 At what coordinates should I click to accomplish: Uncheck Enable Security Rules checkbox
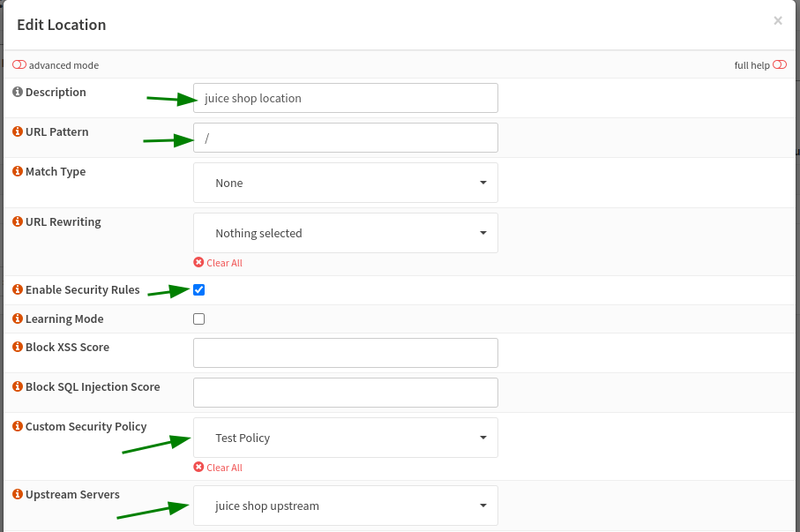(x=199, y=290)
